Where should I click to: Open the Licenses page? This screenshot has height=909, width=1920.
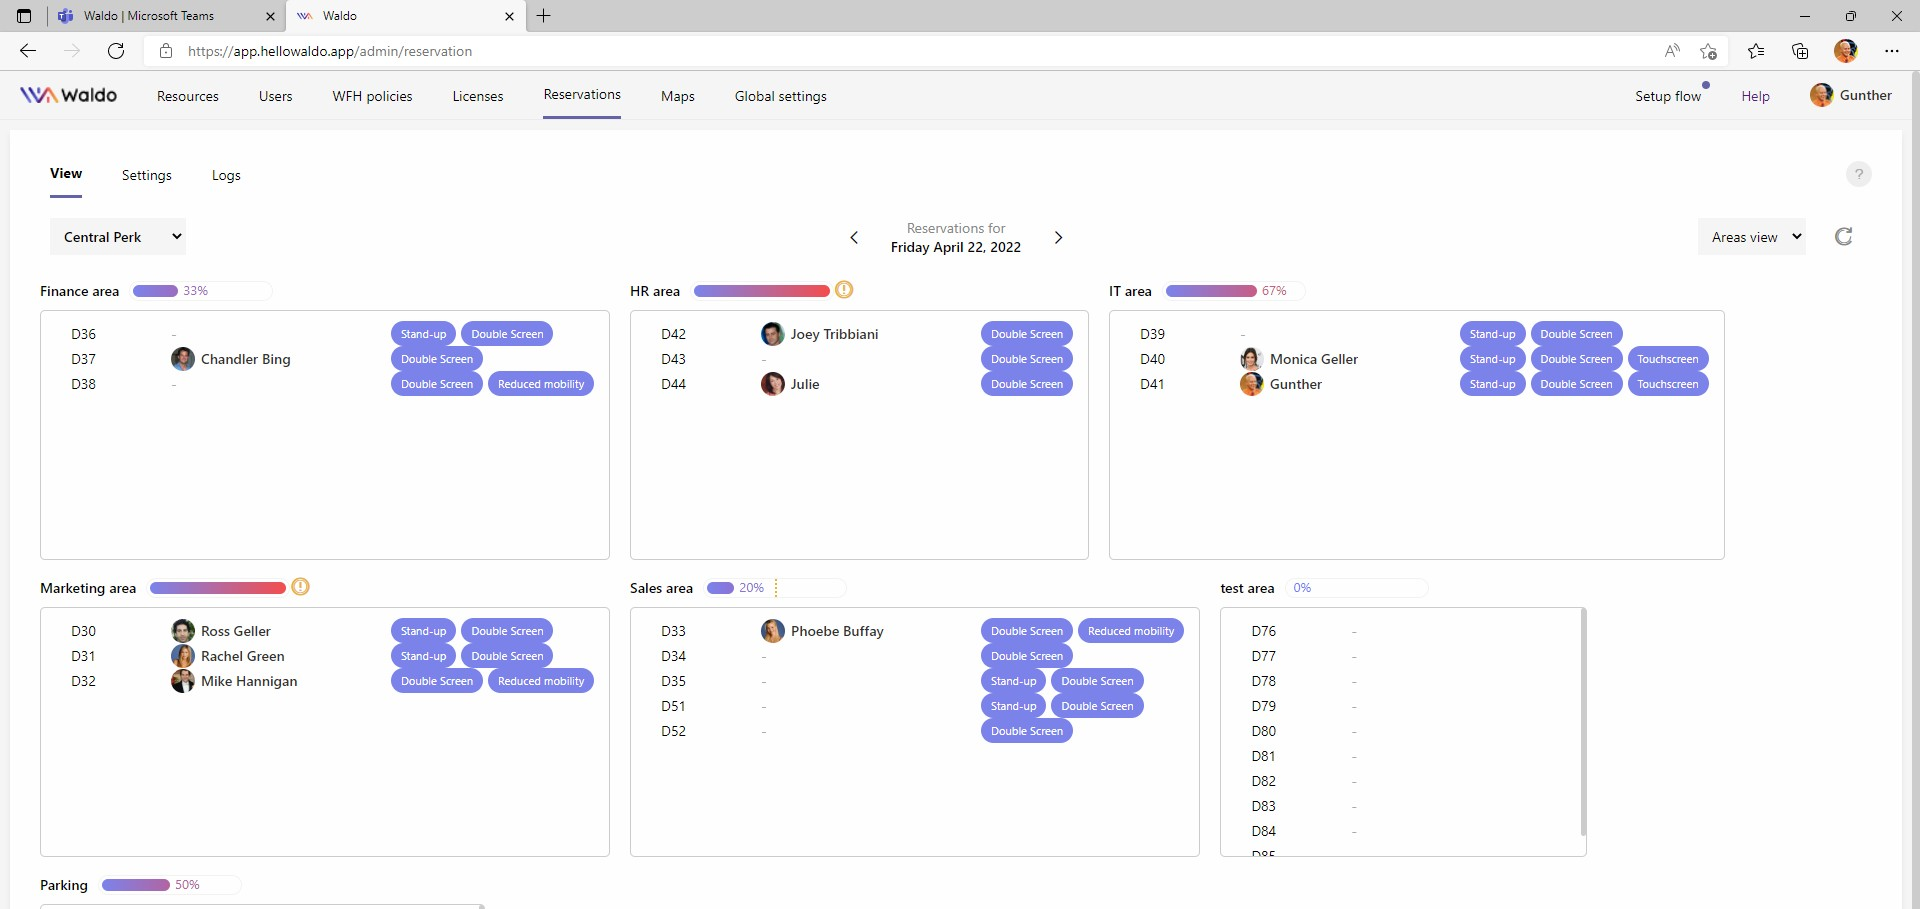click(x=478, y=96)
